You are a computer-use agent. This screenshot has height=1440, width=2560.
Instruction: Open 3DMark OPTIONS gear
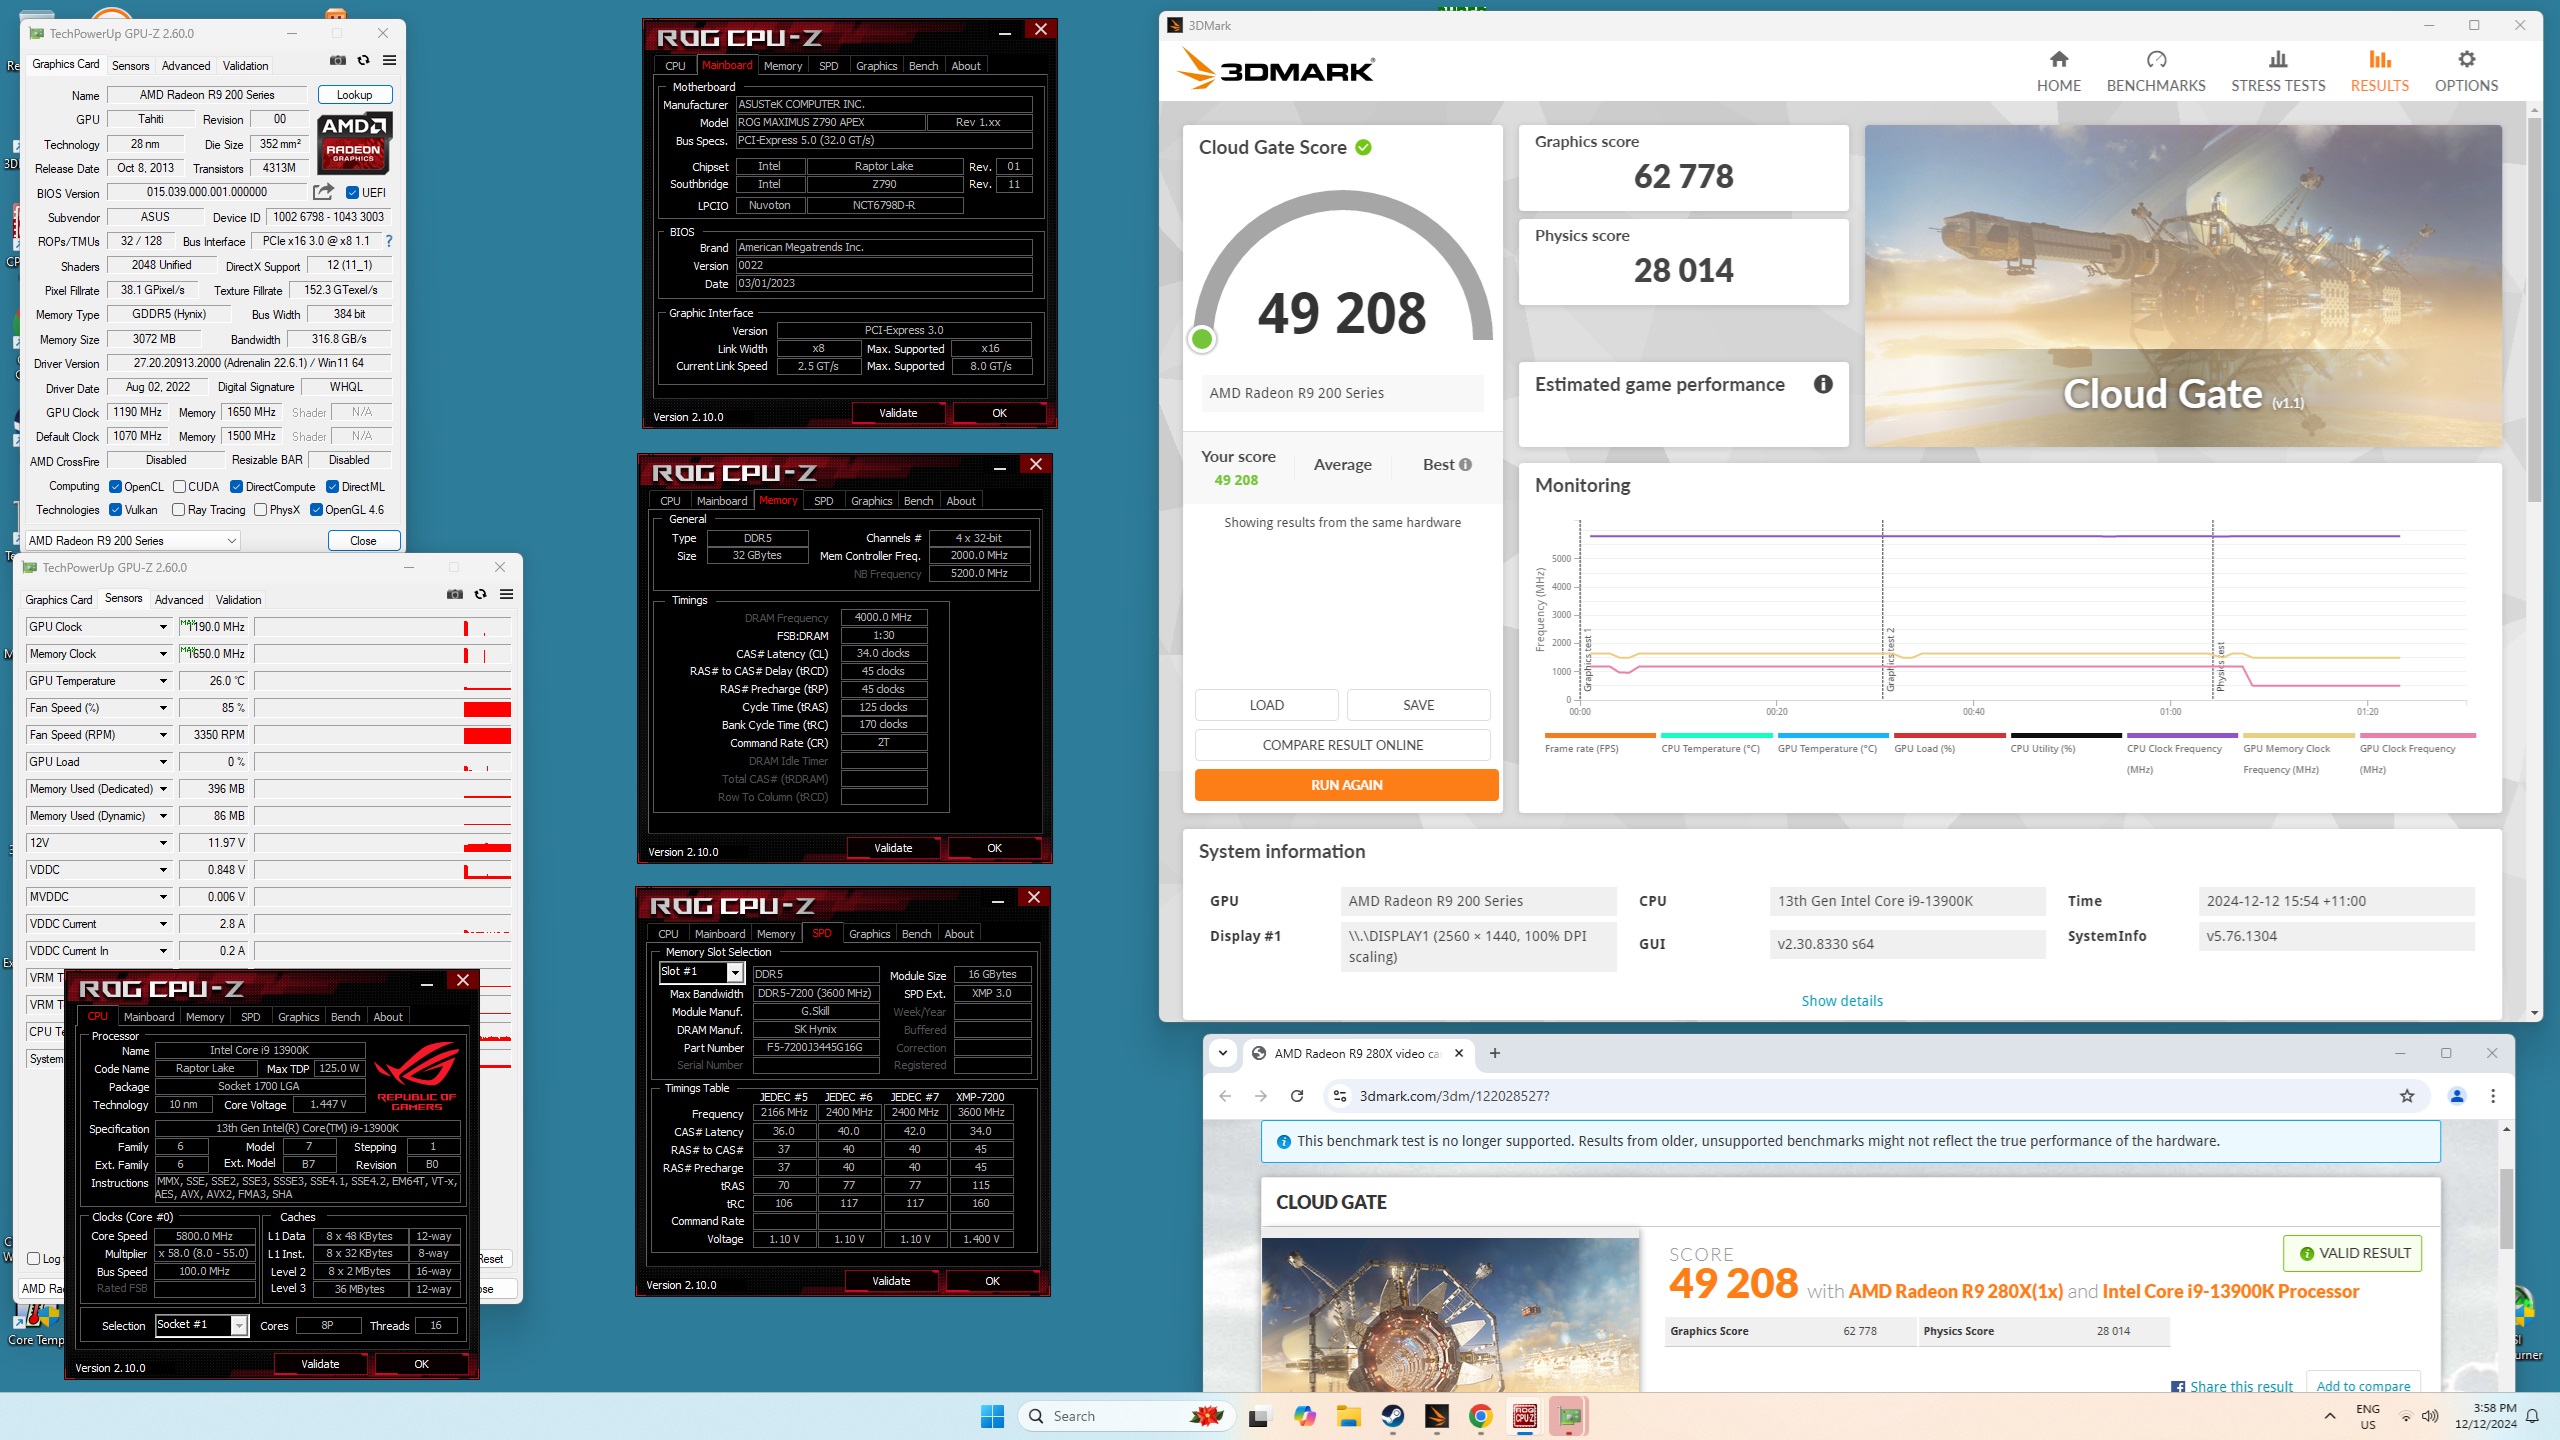coord(2466,72)
